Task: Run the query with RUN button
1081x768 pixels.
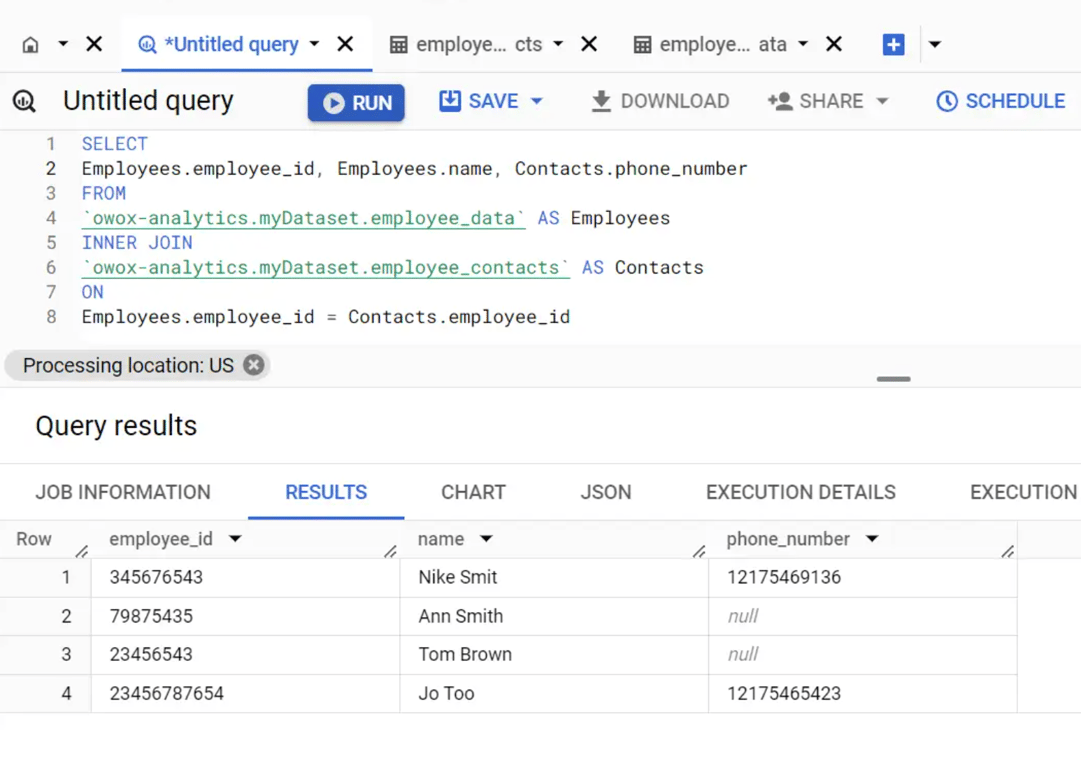Action: pyautogui.click(x=356, y=103)
